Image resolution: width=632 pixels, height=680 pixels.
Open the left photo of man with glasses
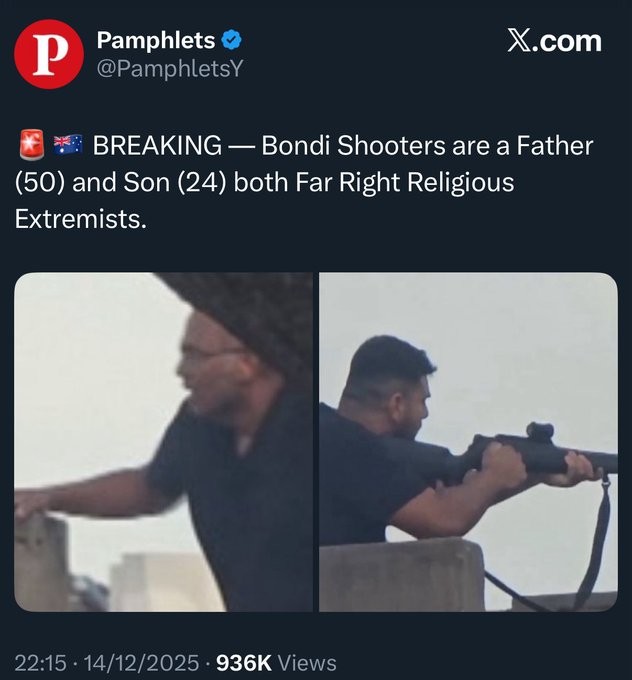[x=164, y=441]
